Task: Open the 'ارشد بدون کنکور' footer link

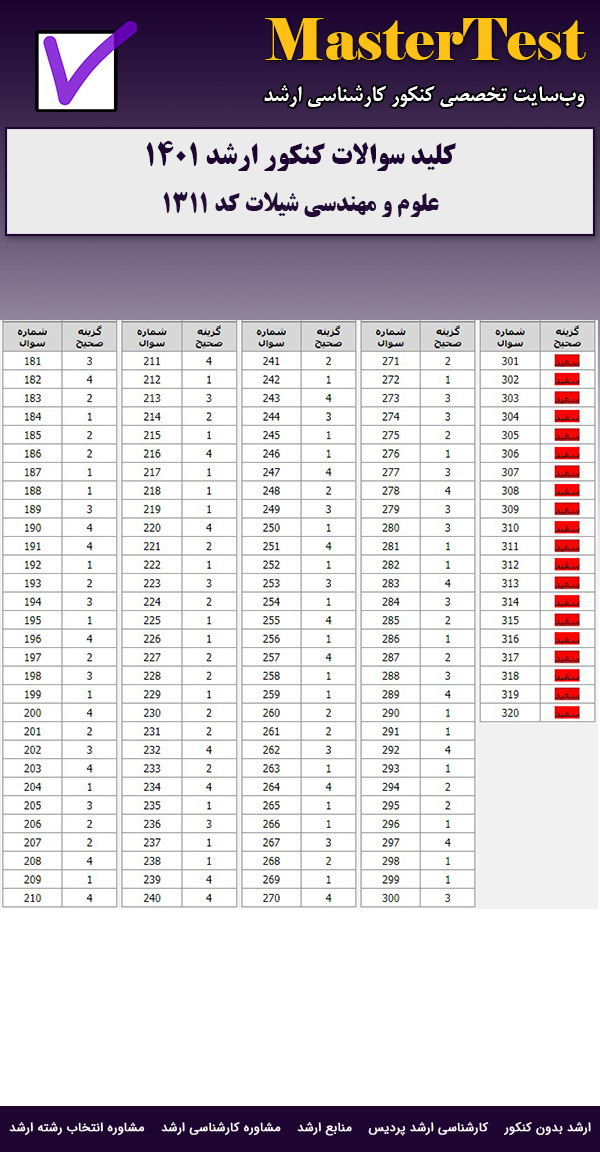Action: [547, 1127]
